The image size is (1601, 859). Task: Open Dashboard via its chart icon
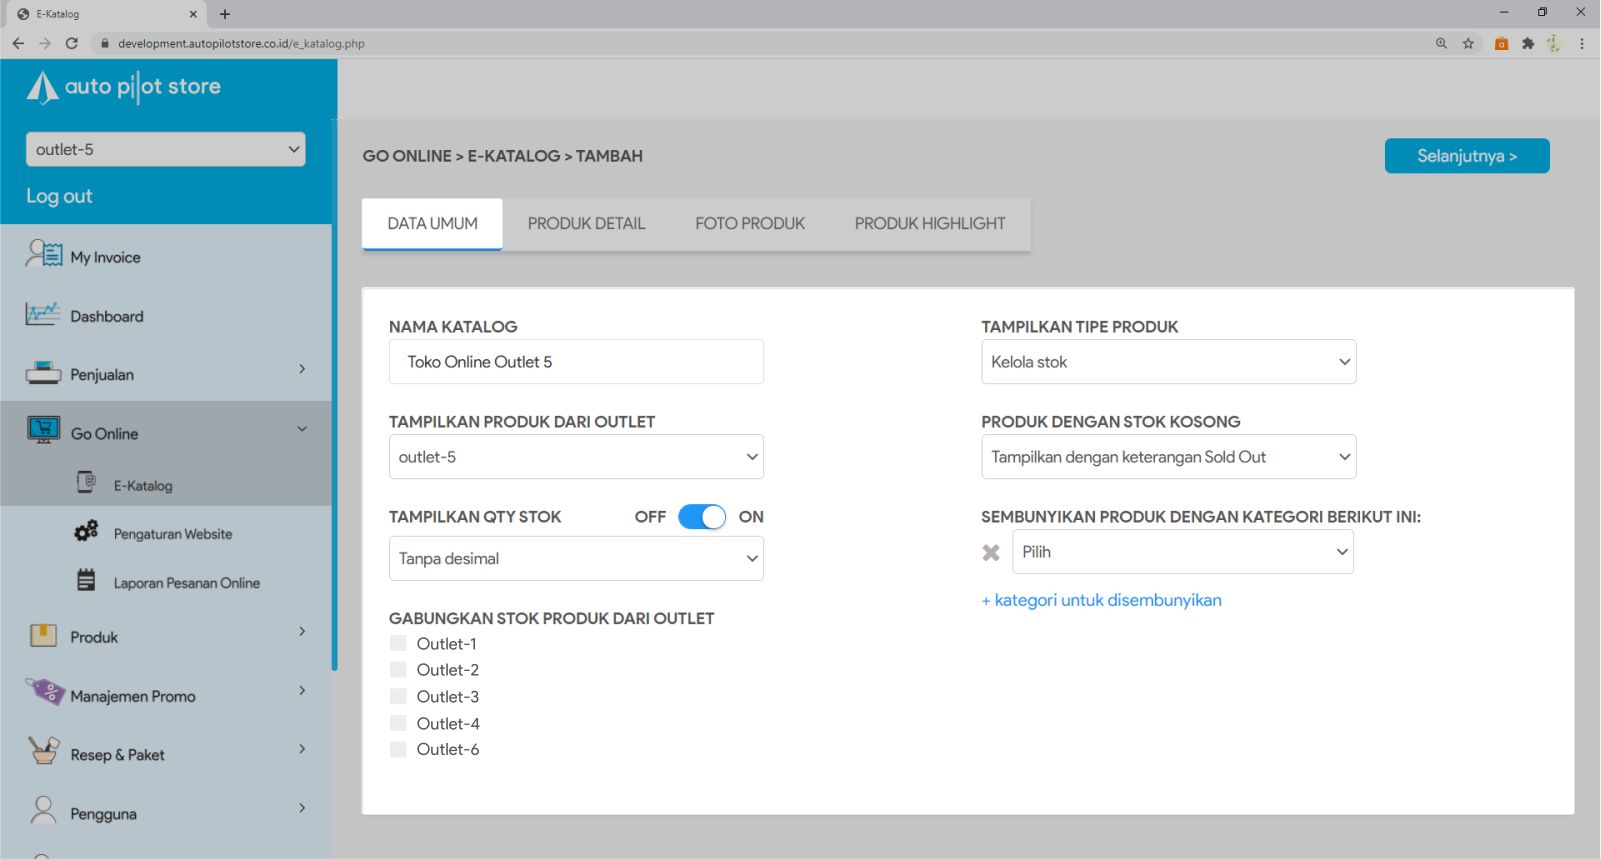[43, 314]
